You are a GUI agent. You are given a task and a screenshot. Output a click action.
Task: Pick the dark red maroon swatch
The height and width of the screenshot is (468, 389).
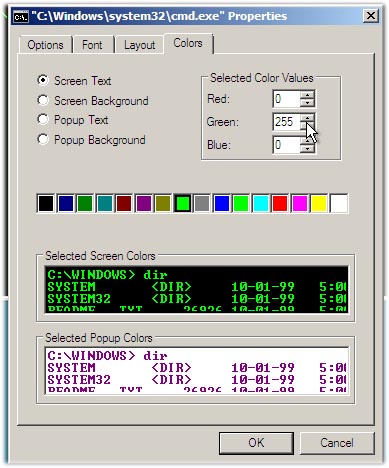[x=124, y=203]
